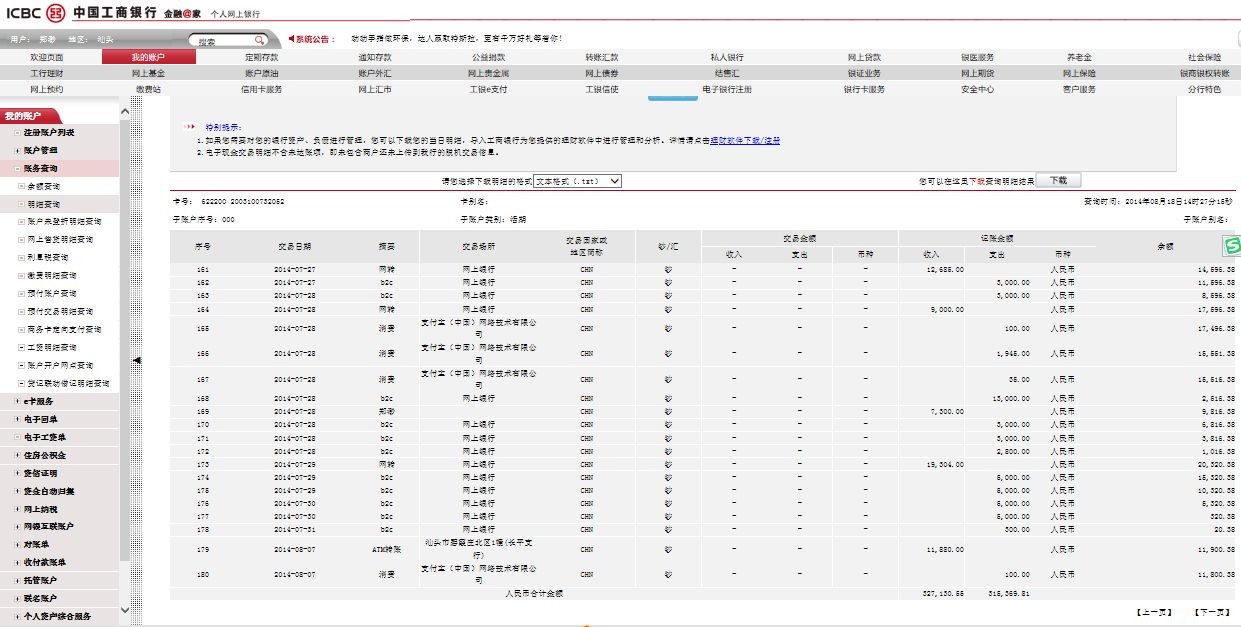The width and height of the screenshot is (1241, 627).
Task: Open the 我的账户 tab in navigation
Action: (x=148, y=57)
